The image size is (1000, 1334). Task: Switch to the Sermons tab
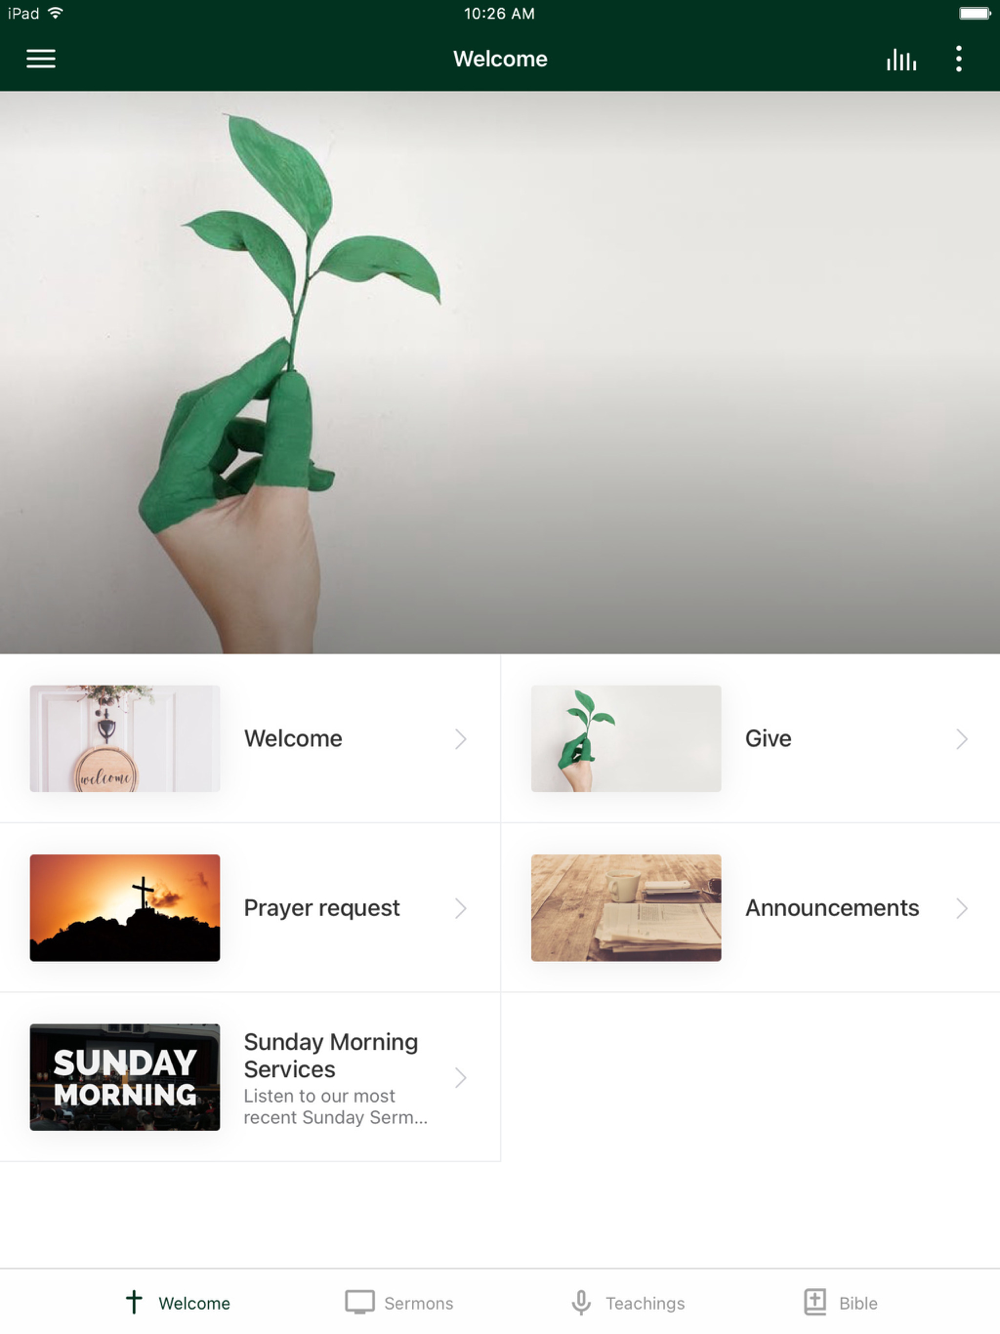click(x=399, y=1302)
